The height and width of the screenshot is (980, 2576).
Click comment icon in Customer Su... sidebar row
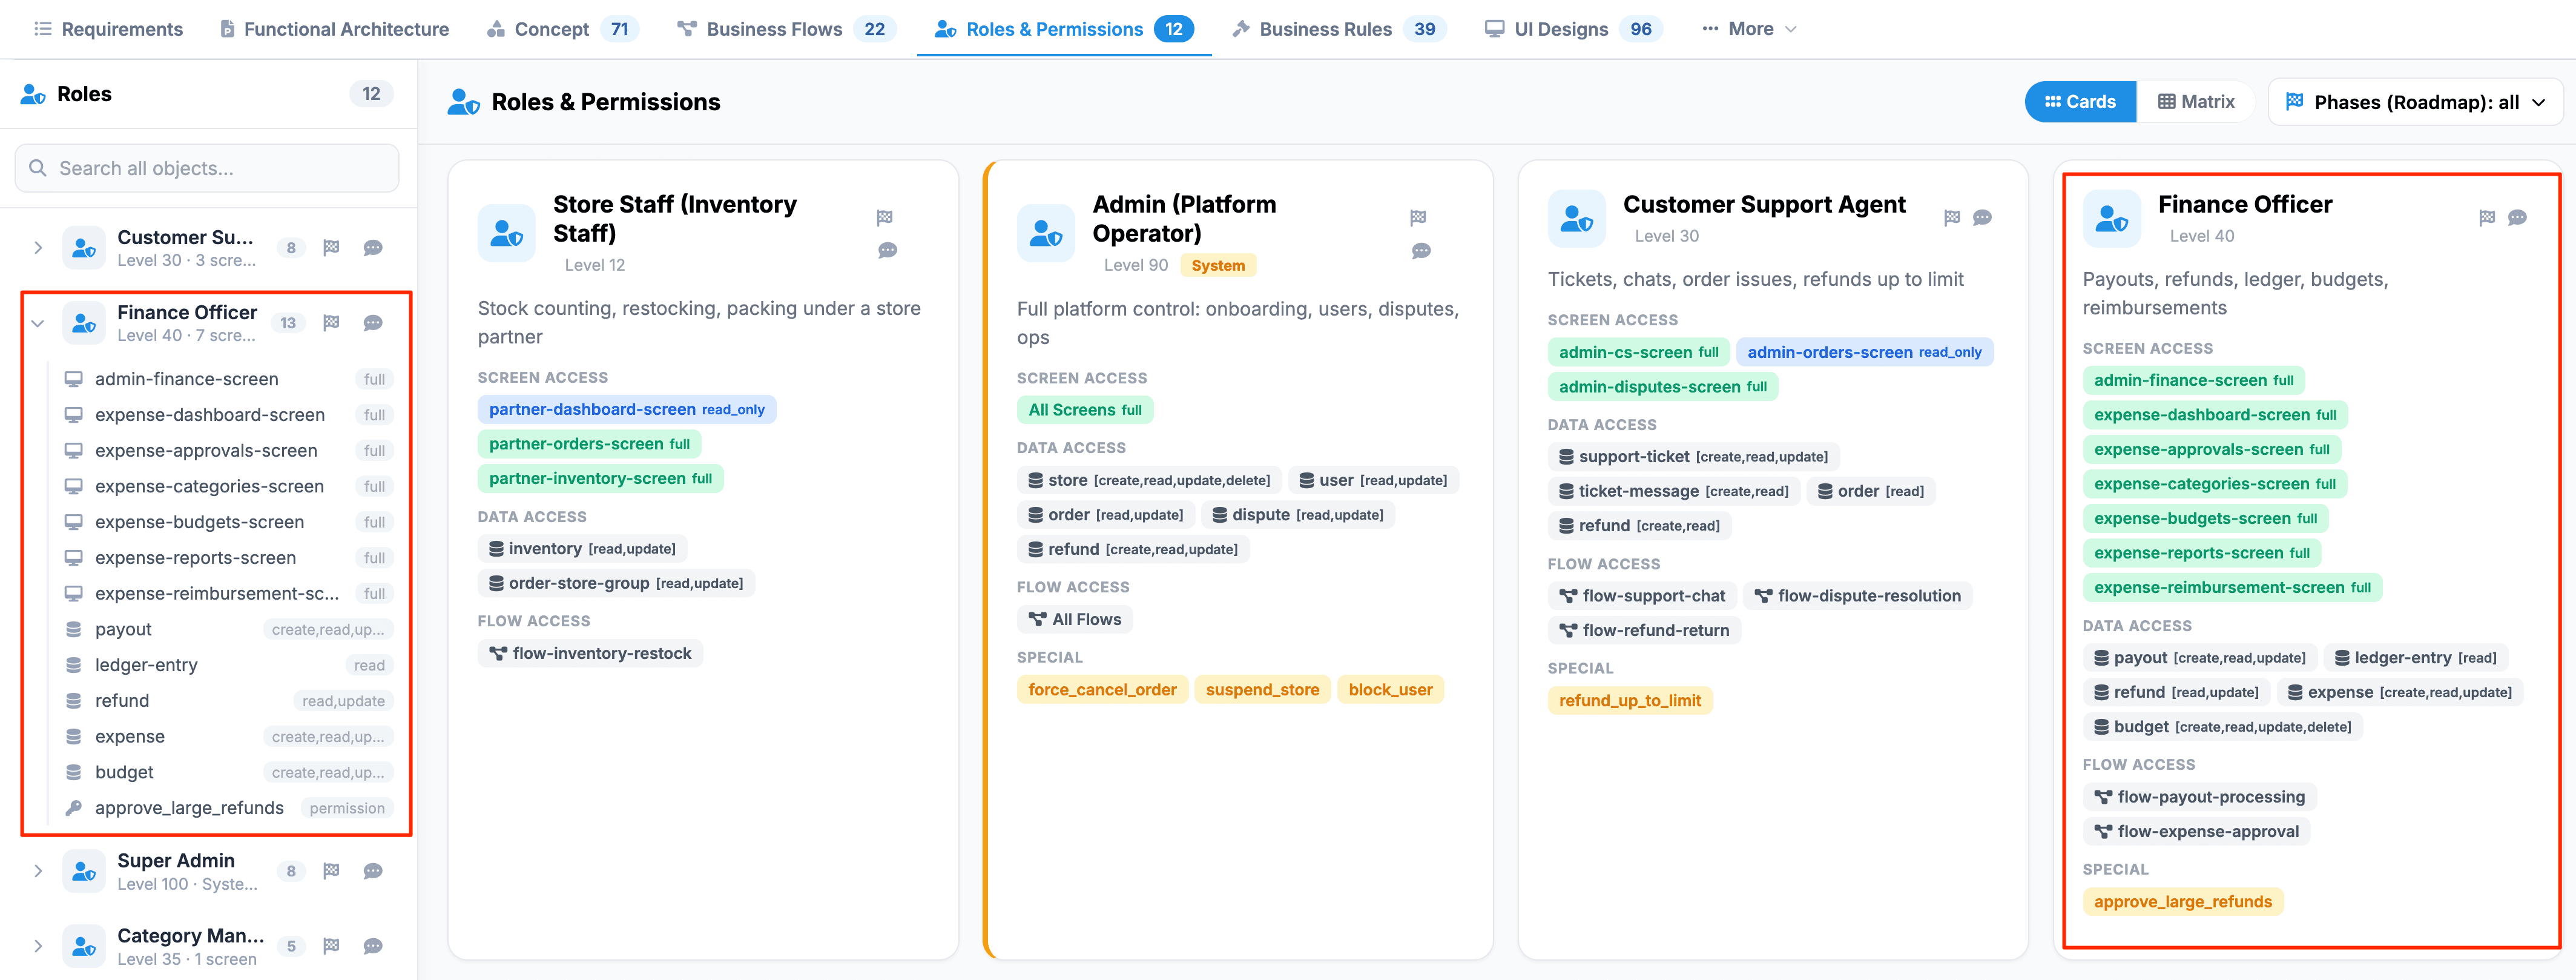(x=373, y=247)
